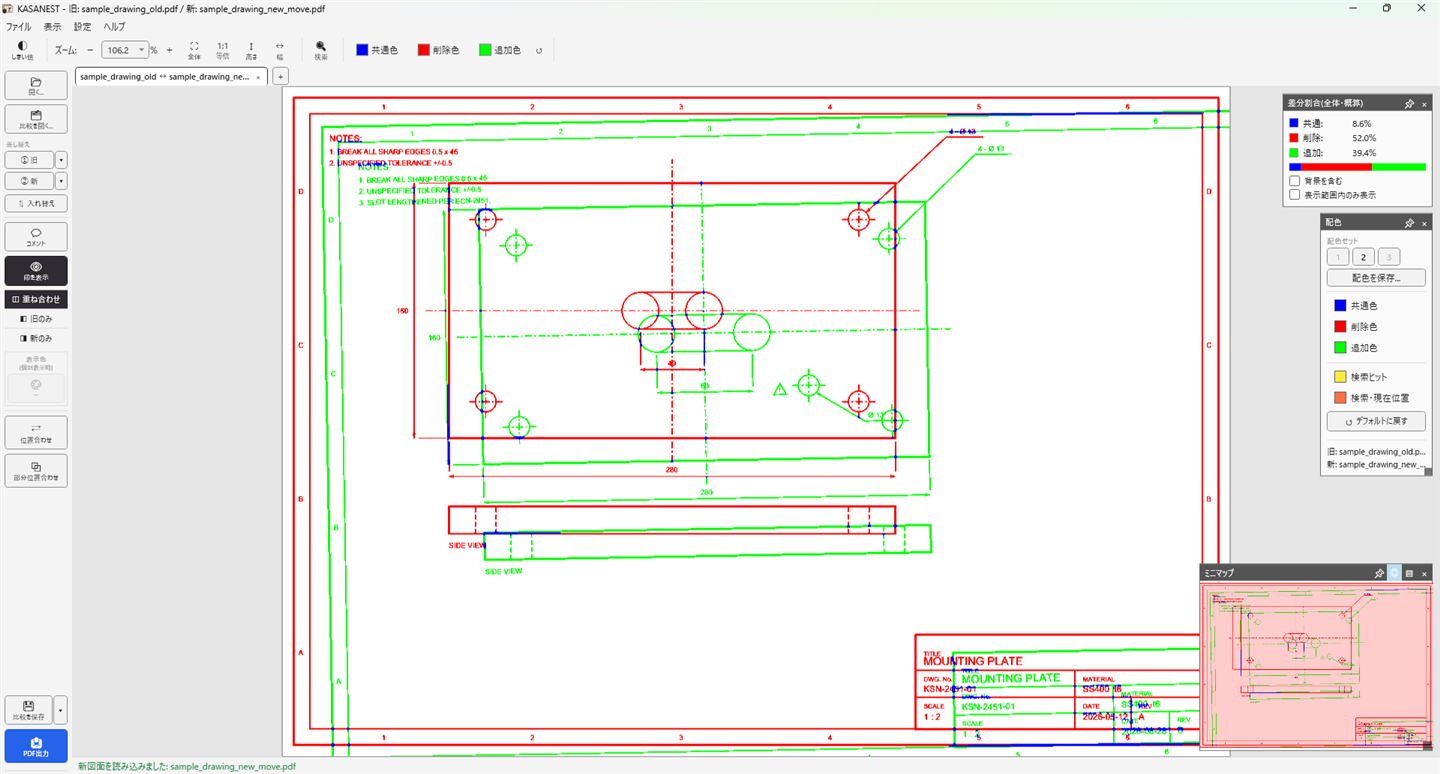Zoom out with the minus button
This screenshot has height=774, width=1440.
pos(90,50)
